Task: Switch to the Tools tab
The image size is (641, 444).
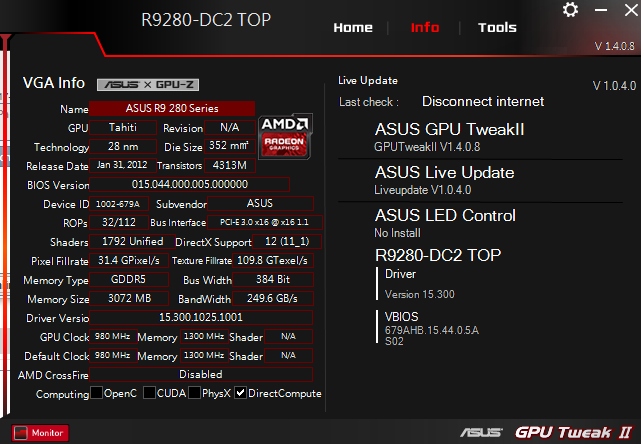Action: [x=497, y=27]
